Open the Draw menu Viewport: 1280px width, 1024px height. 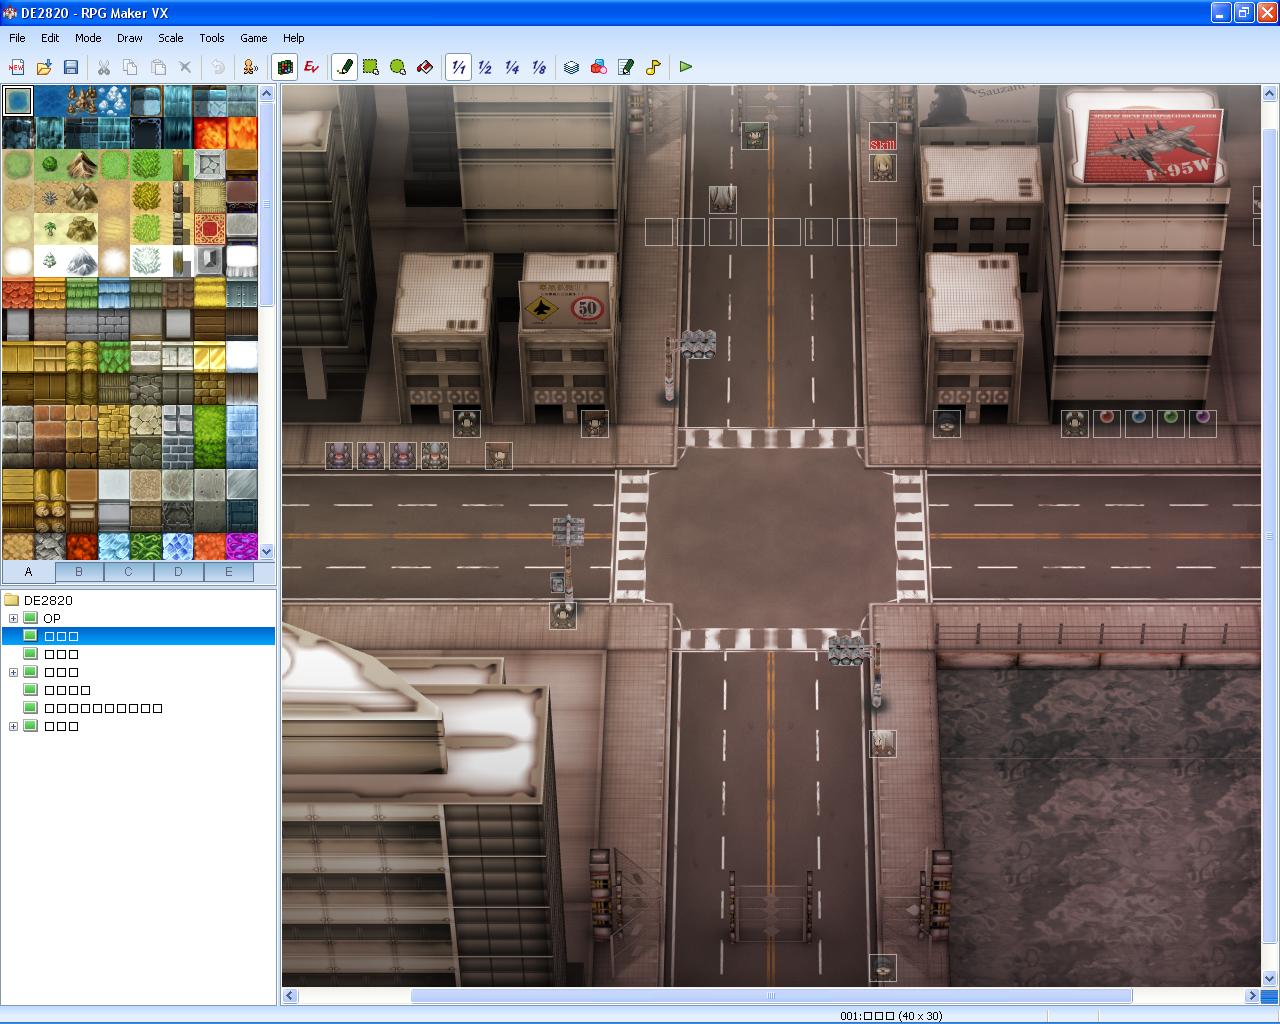click(130, 38)
